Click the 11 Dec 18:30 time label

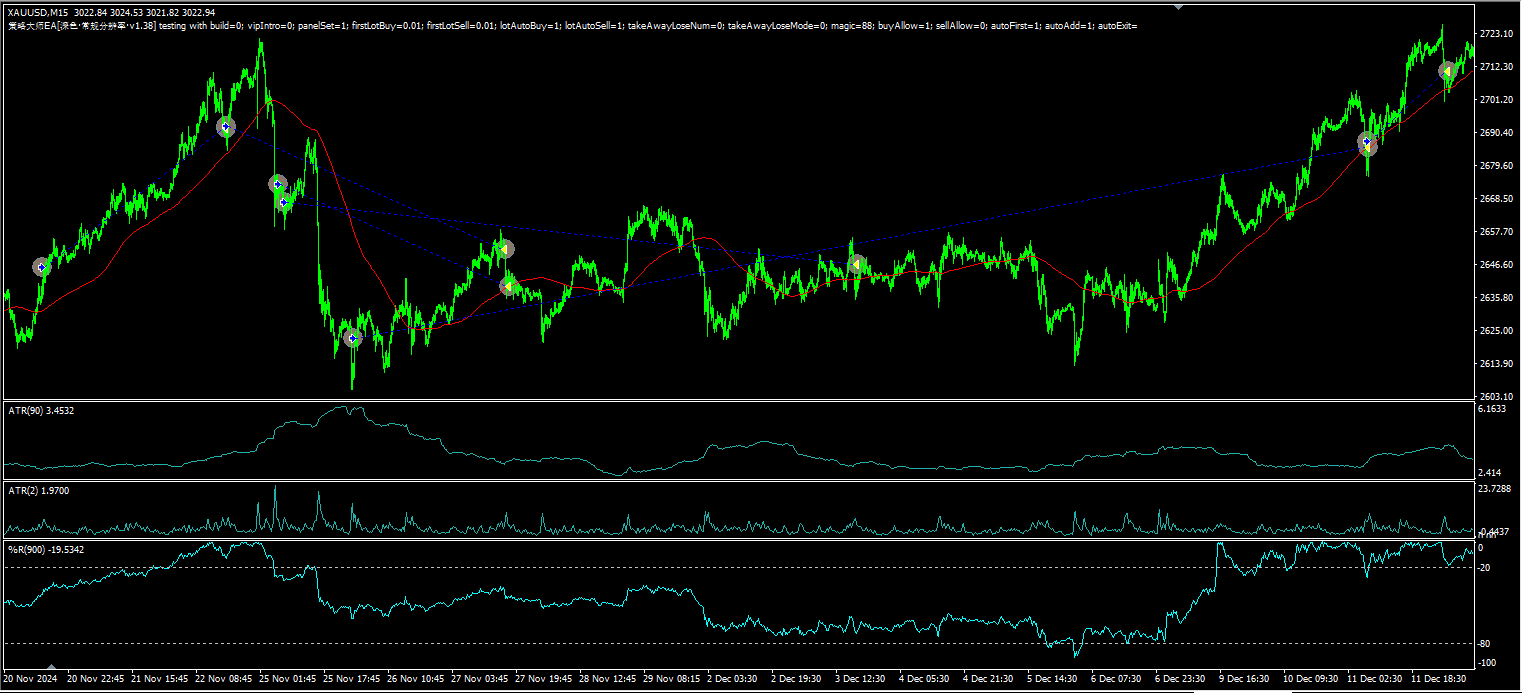pos(1440,678)
